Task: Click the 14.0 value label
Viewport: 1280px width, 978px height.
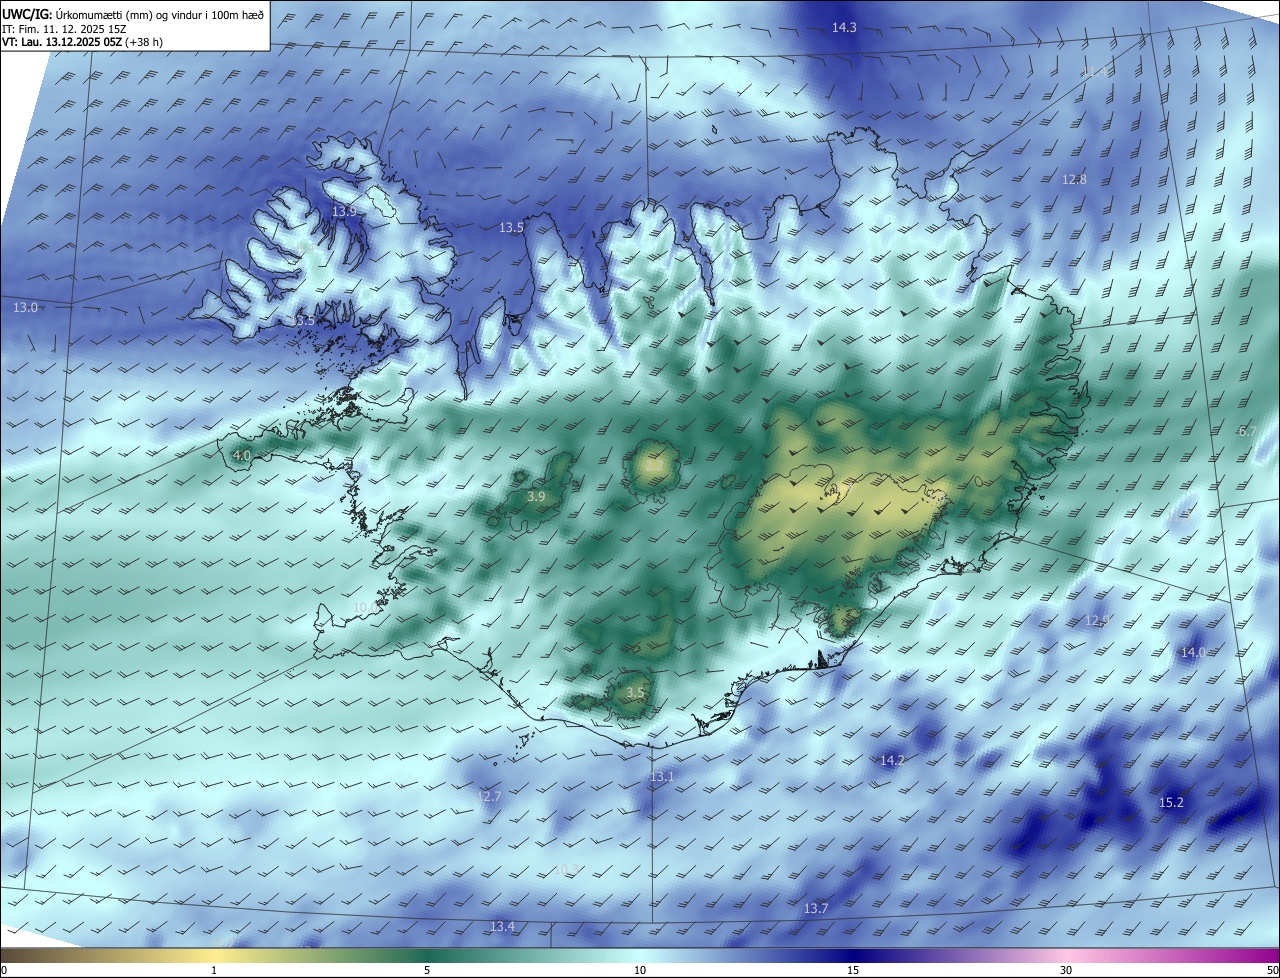Action: (x=1193, y=653)
